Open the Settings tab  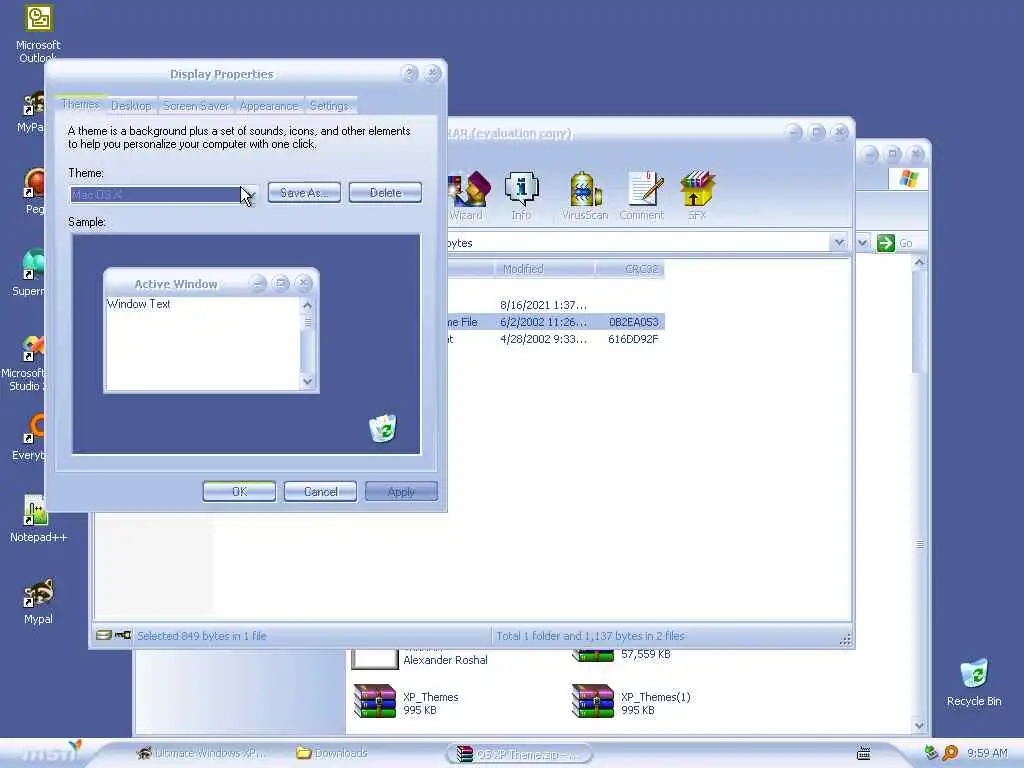pos(328,106)
